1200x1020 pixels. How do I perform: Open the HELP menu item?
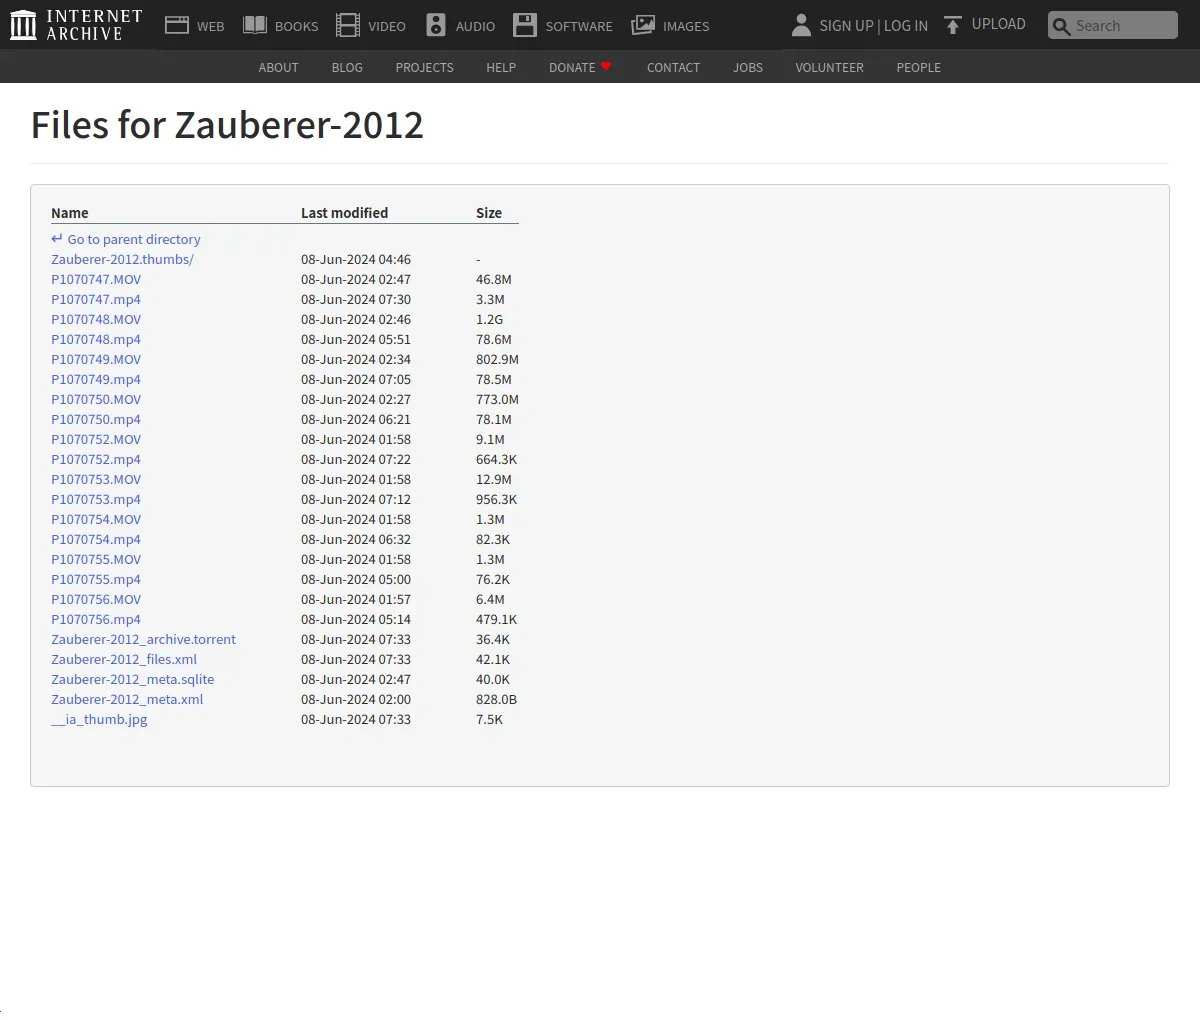[x=501, y=67]
